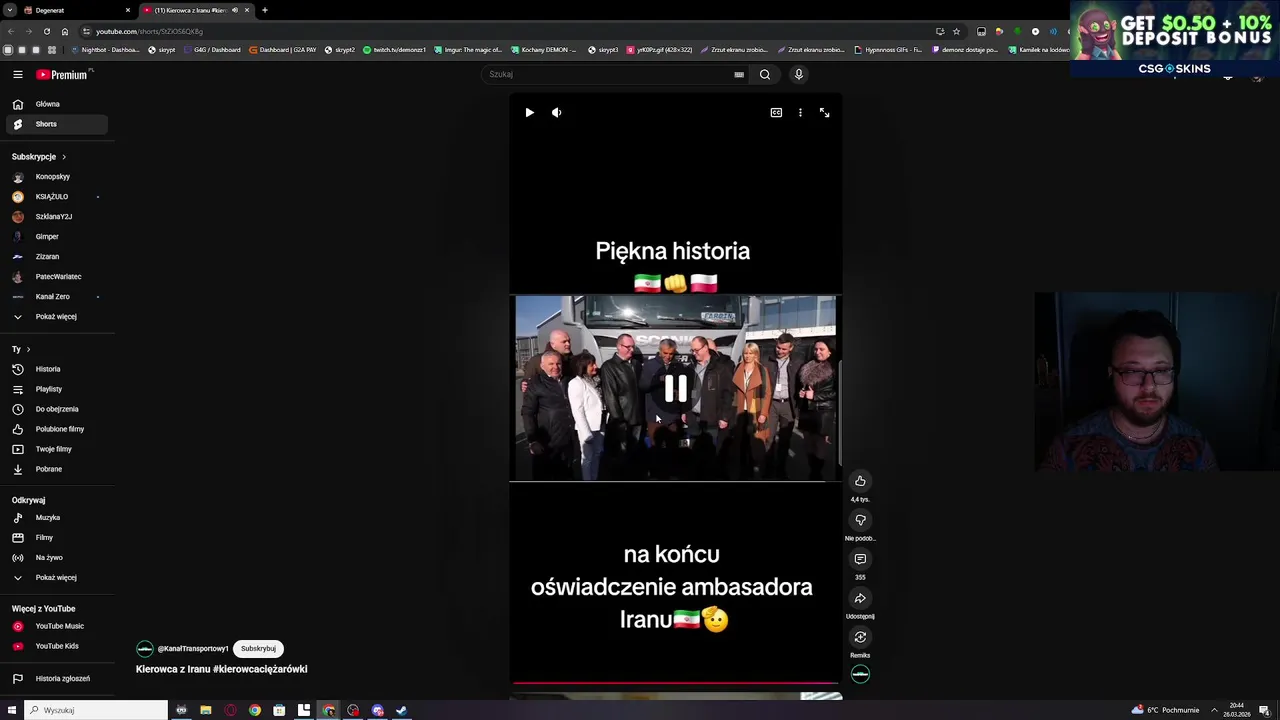1280x720 pixels.
Task: Open Twoje filmy in the sidebar
Action: coord(56,449)
